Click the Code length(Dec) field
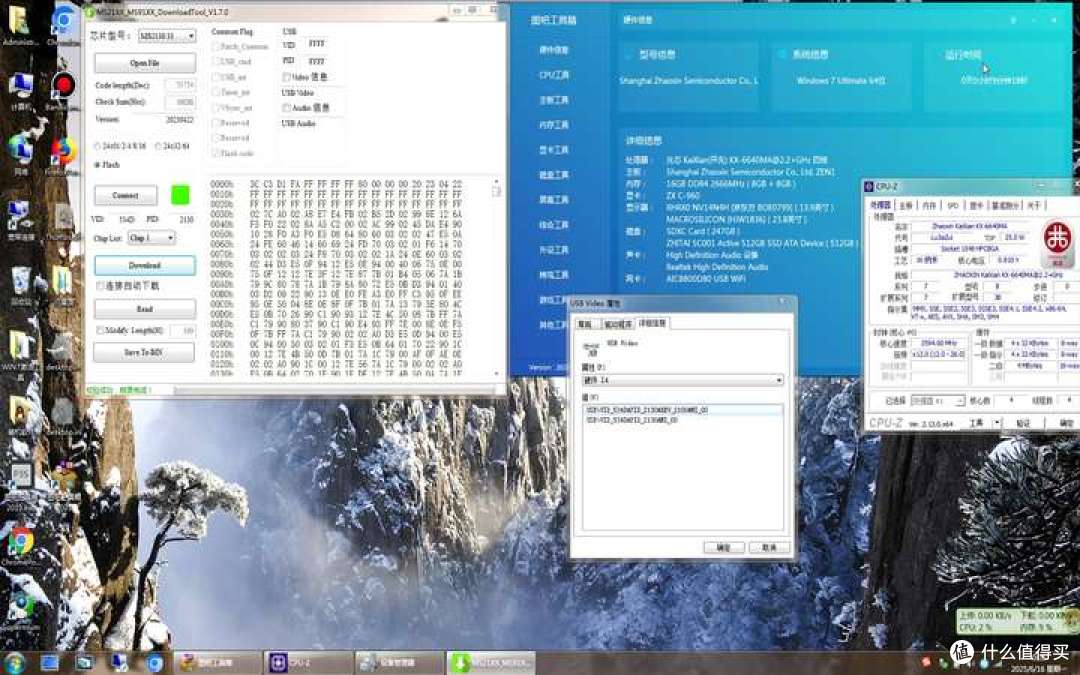Viewport: 1080px width, 675px height. pyautogui.click(x=180, y=85)
